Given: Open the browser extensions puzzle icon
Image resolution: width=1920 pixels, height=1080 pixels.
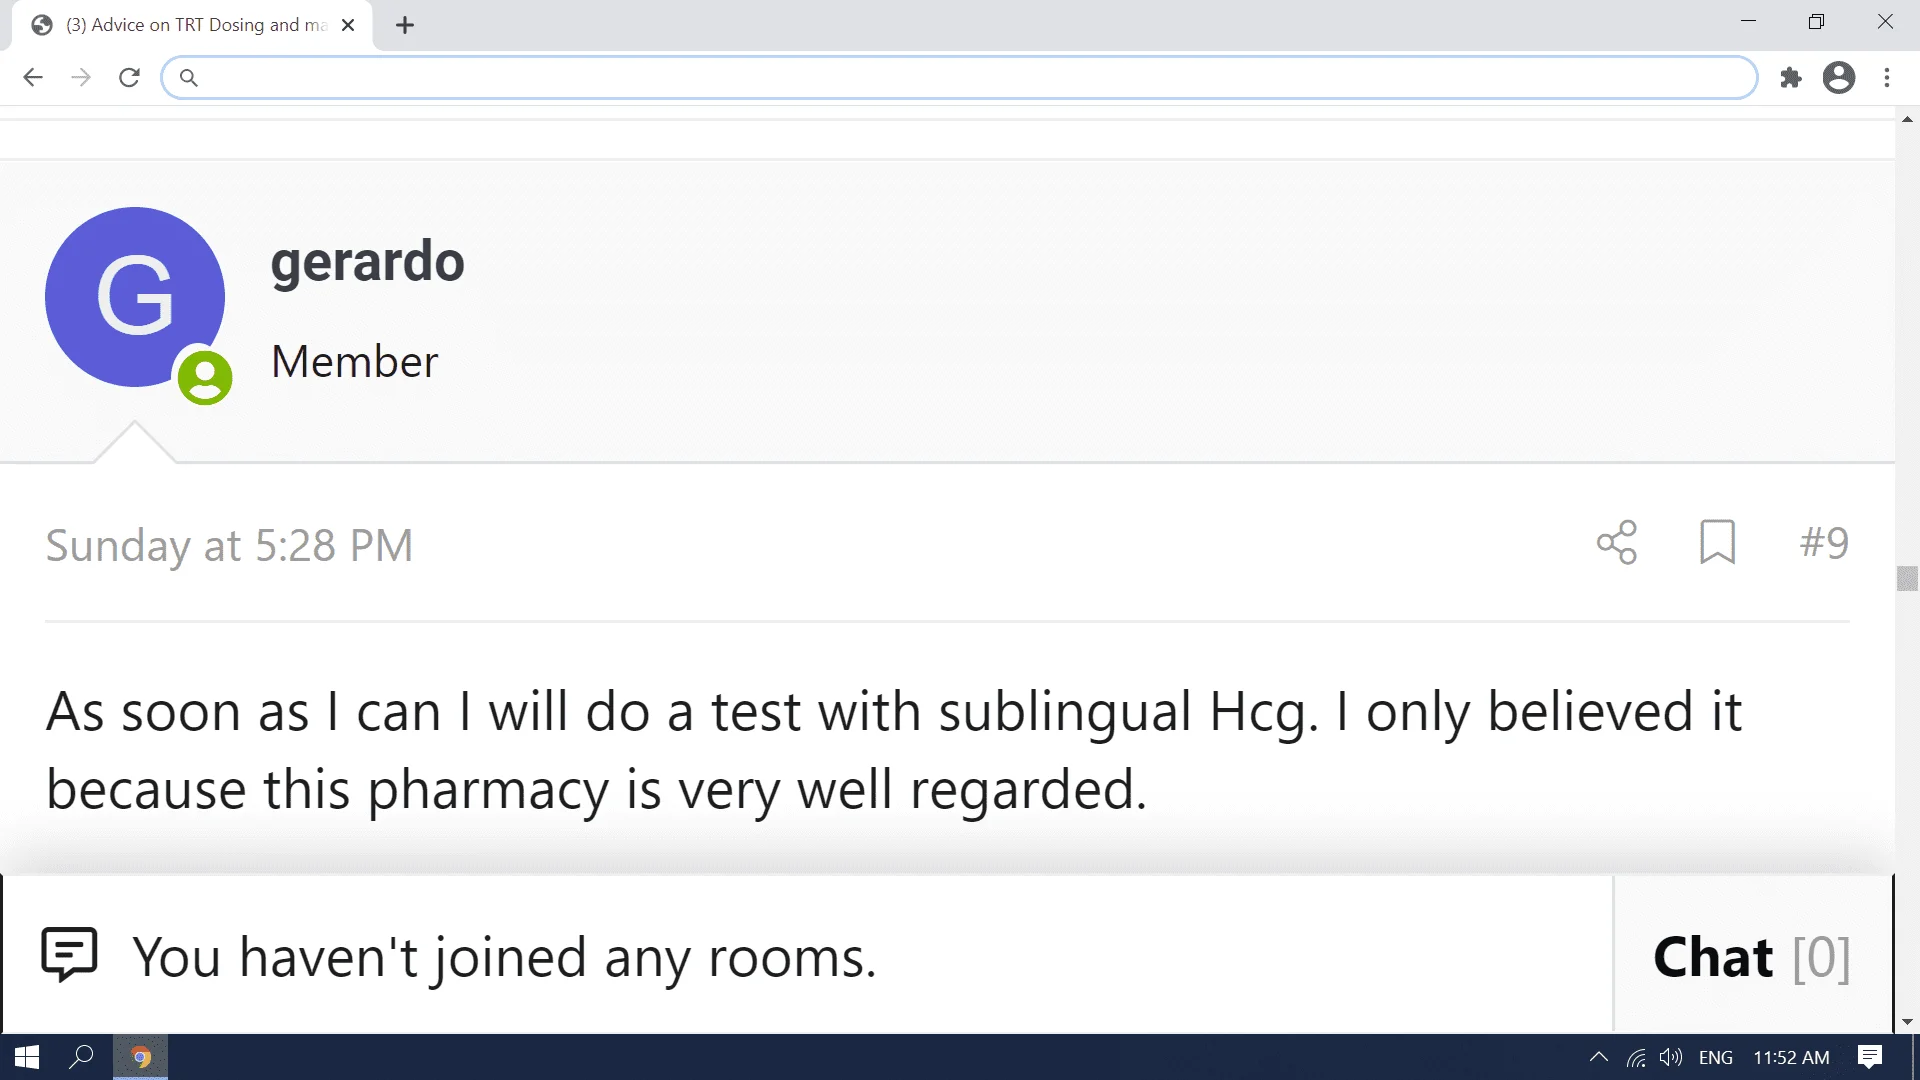Looking at the screenshot, I should pos(1790,78).
